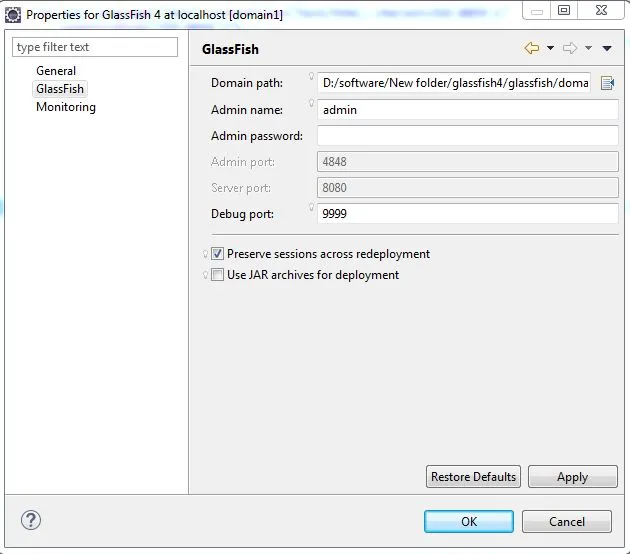Click the hint bulb icon near Admin name
Viewport: 630px width, 554px height.
click(311, 103)
